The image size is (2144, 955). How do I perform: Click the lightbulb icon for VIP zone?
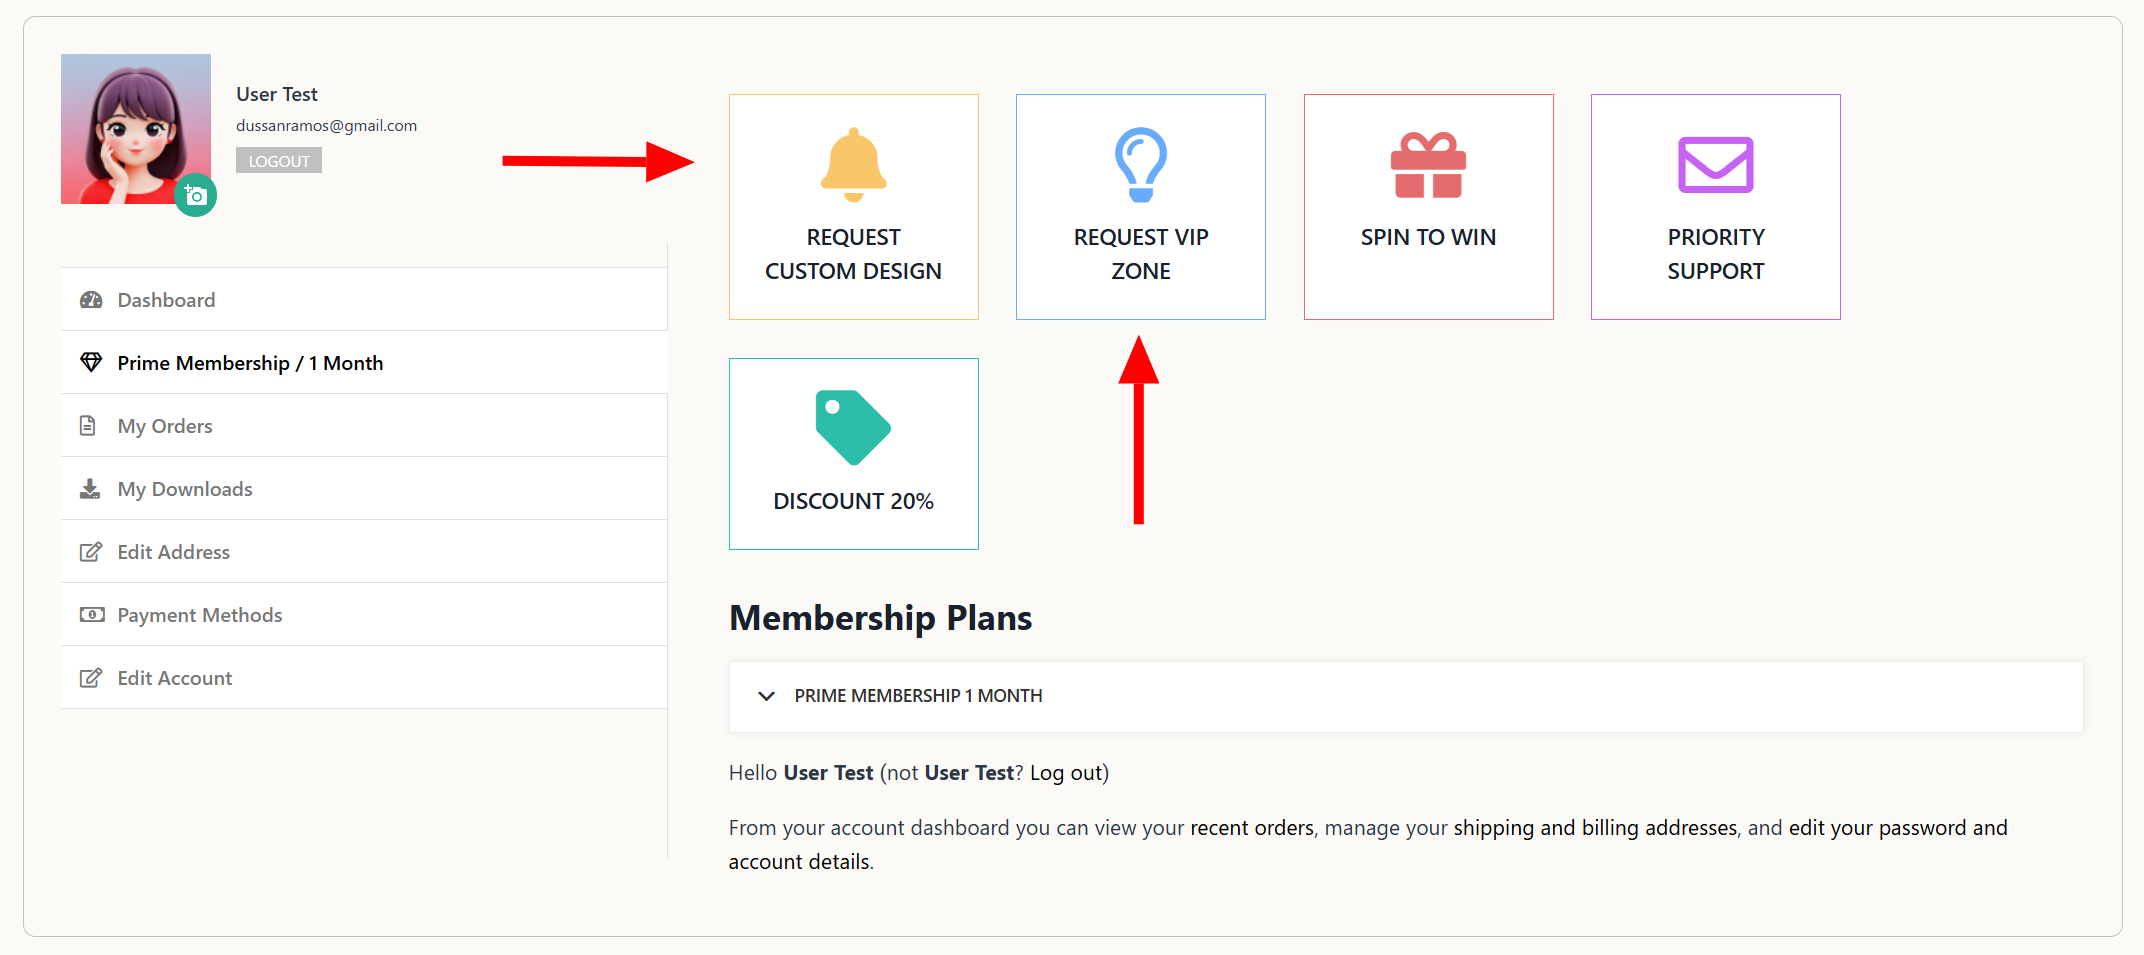click(x=1140, y=164)
